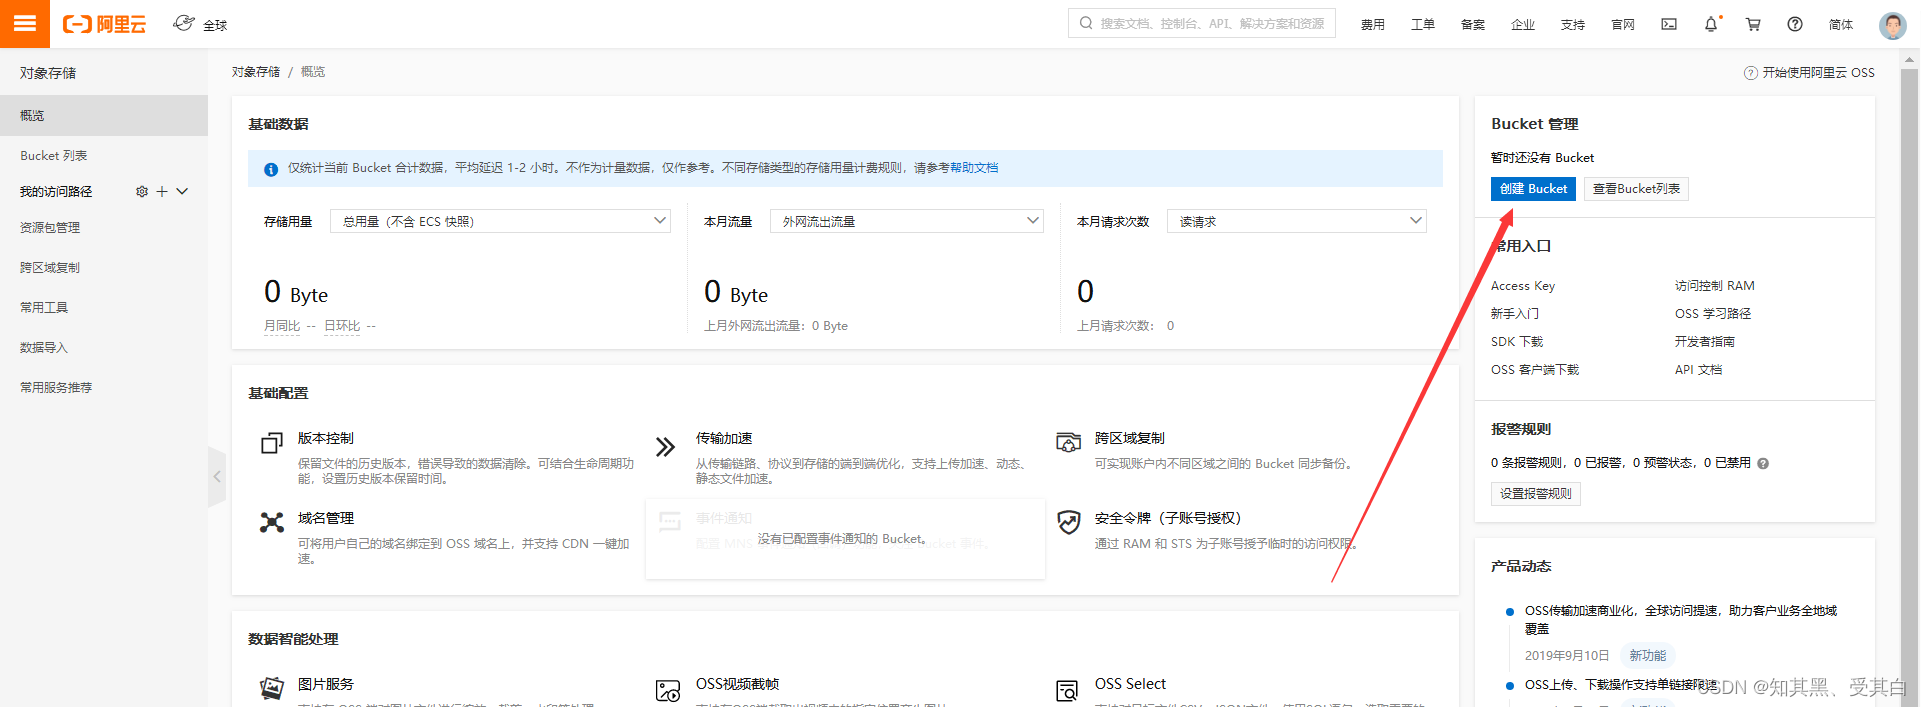Click 设置报警规则 button

[x=1536, y=493]
